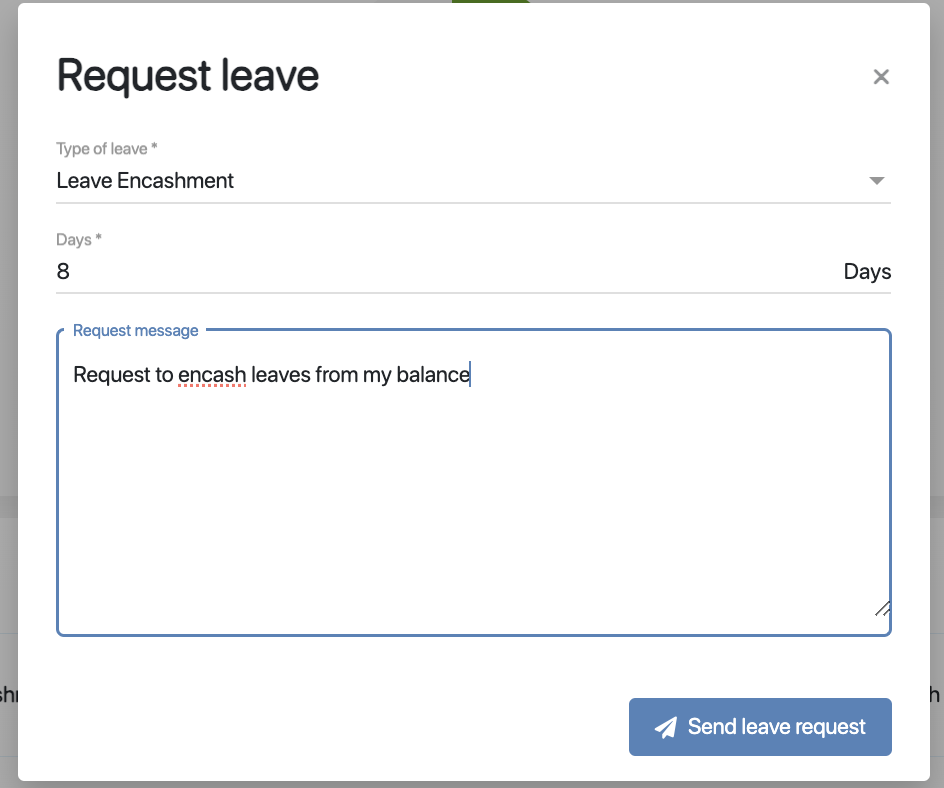The height and width of the screenshot is (788, 944).
Task: Click the "Request message" floating label
Action: 136,331
